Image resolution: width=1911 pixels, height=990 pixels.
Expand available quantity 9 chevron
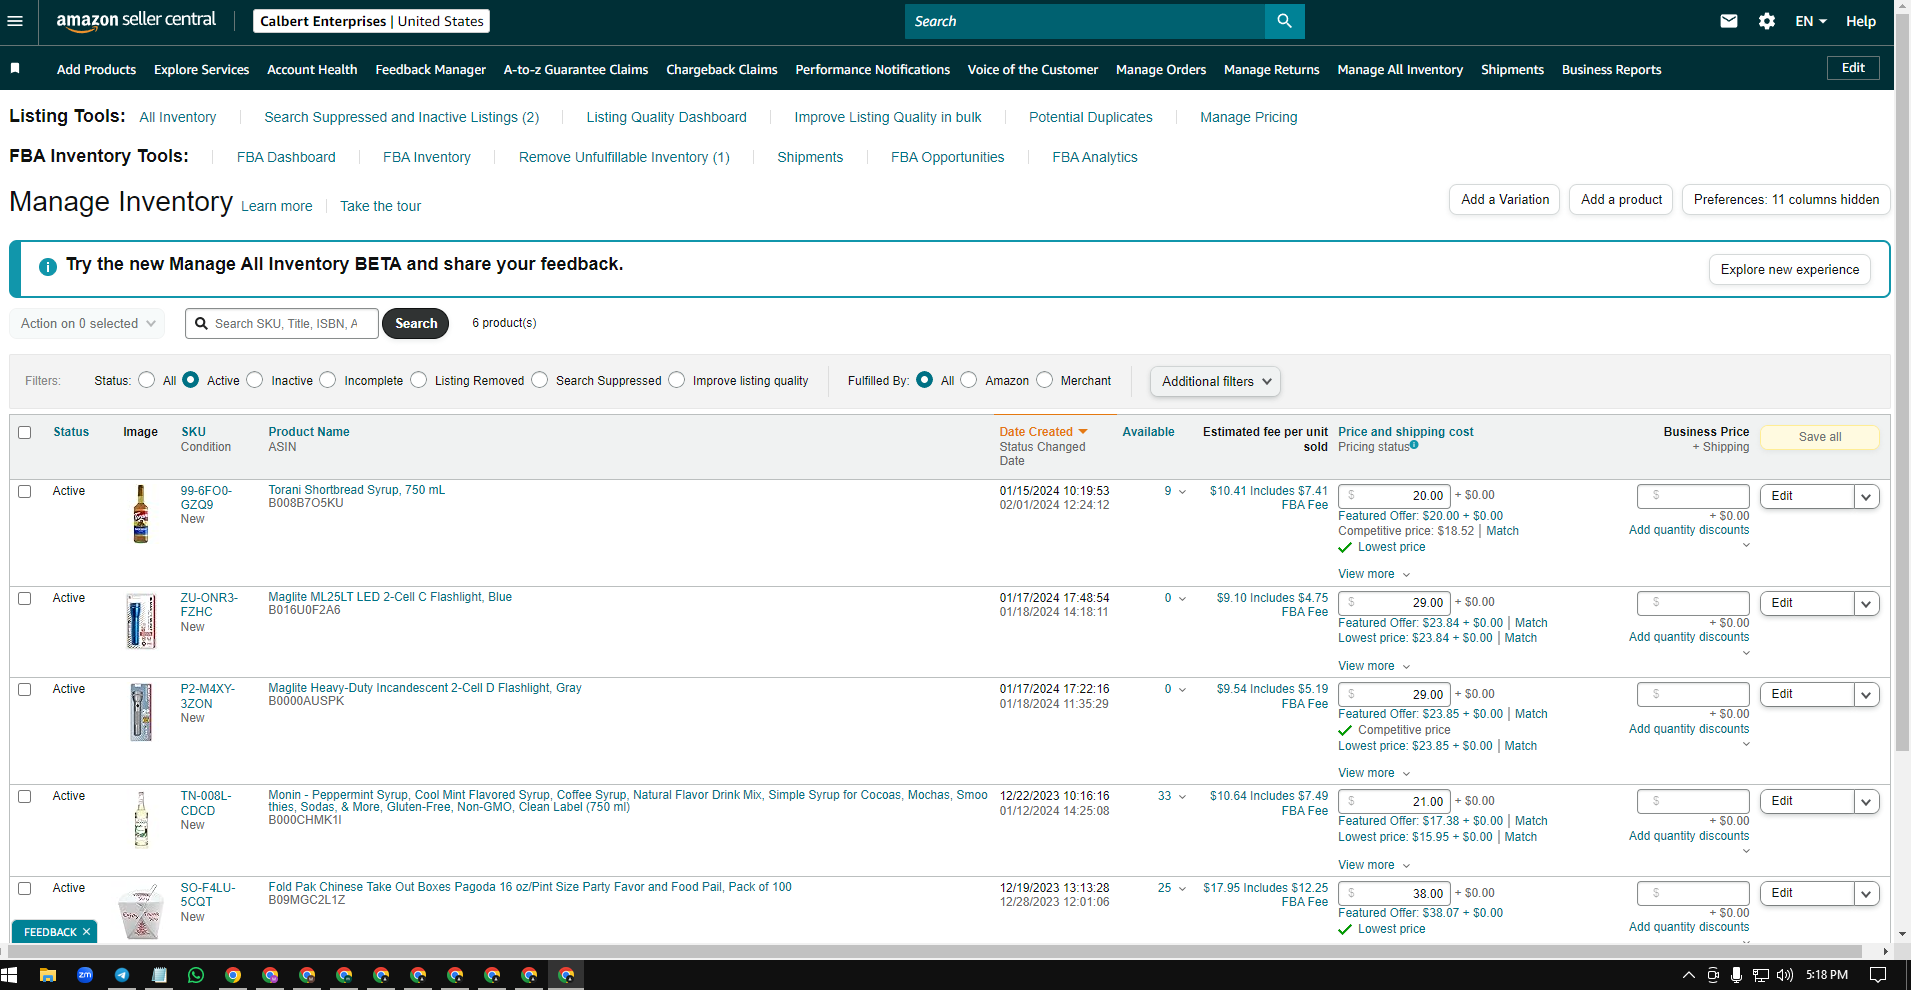1182,492
